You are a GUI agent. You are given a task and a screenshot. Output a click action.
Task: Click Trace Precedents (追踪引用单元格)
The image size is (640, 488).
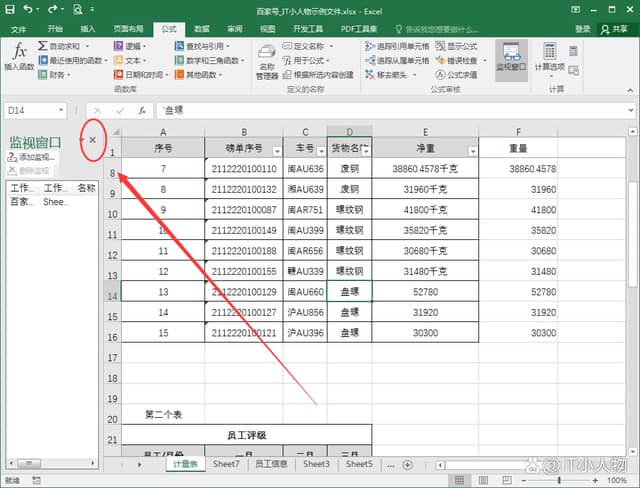point(397,46)
